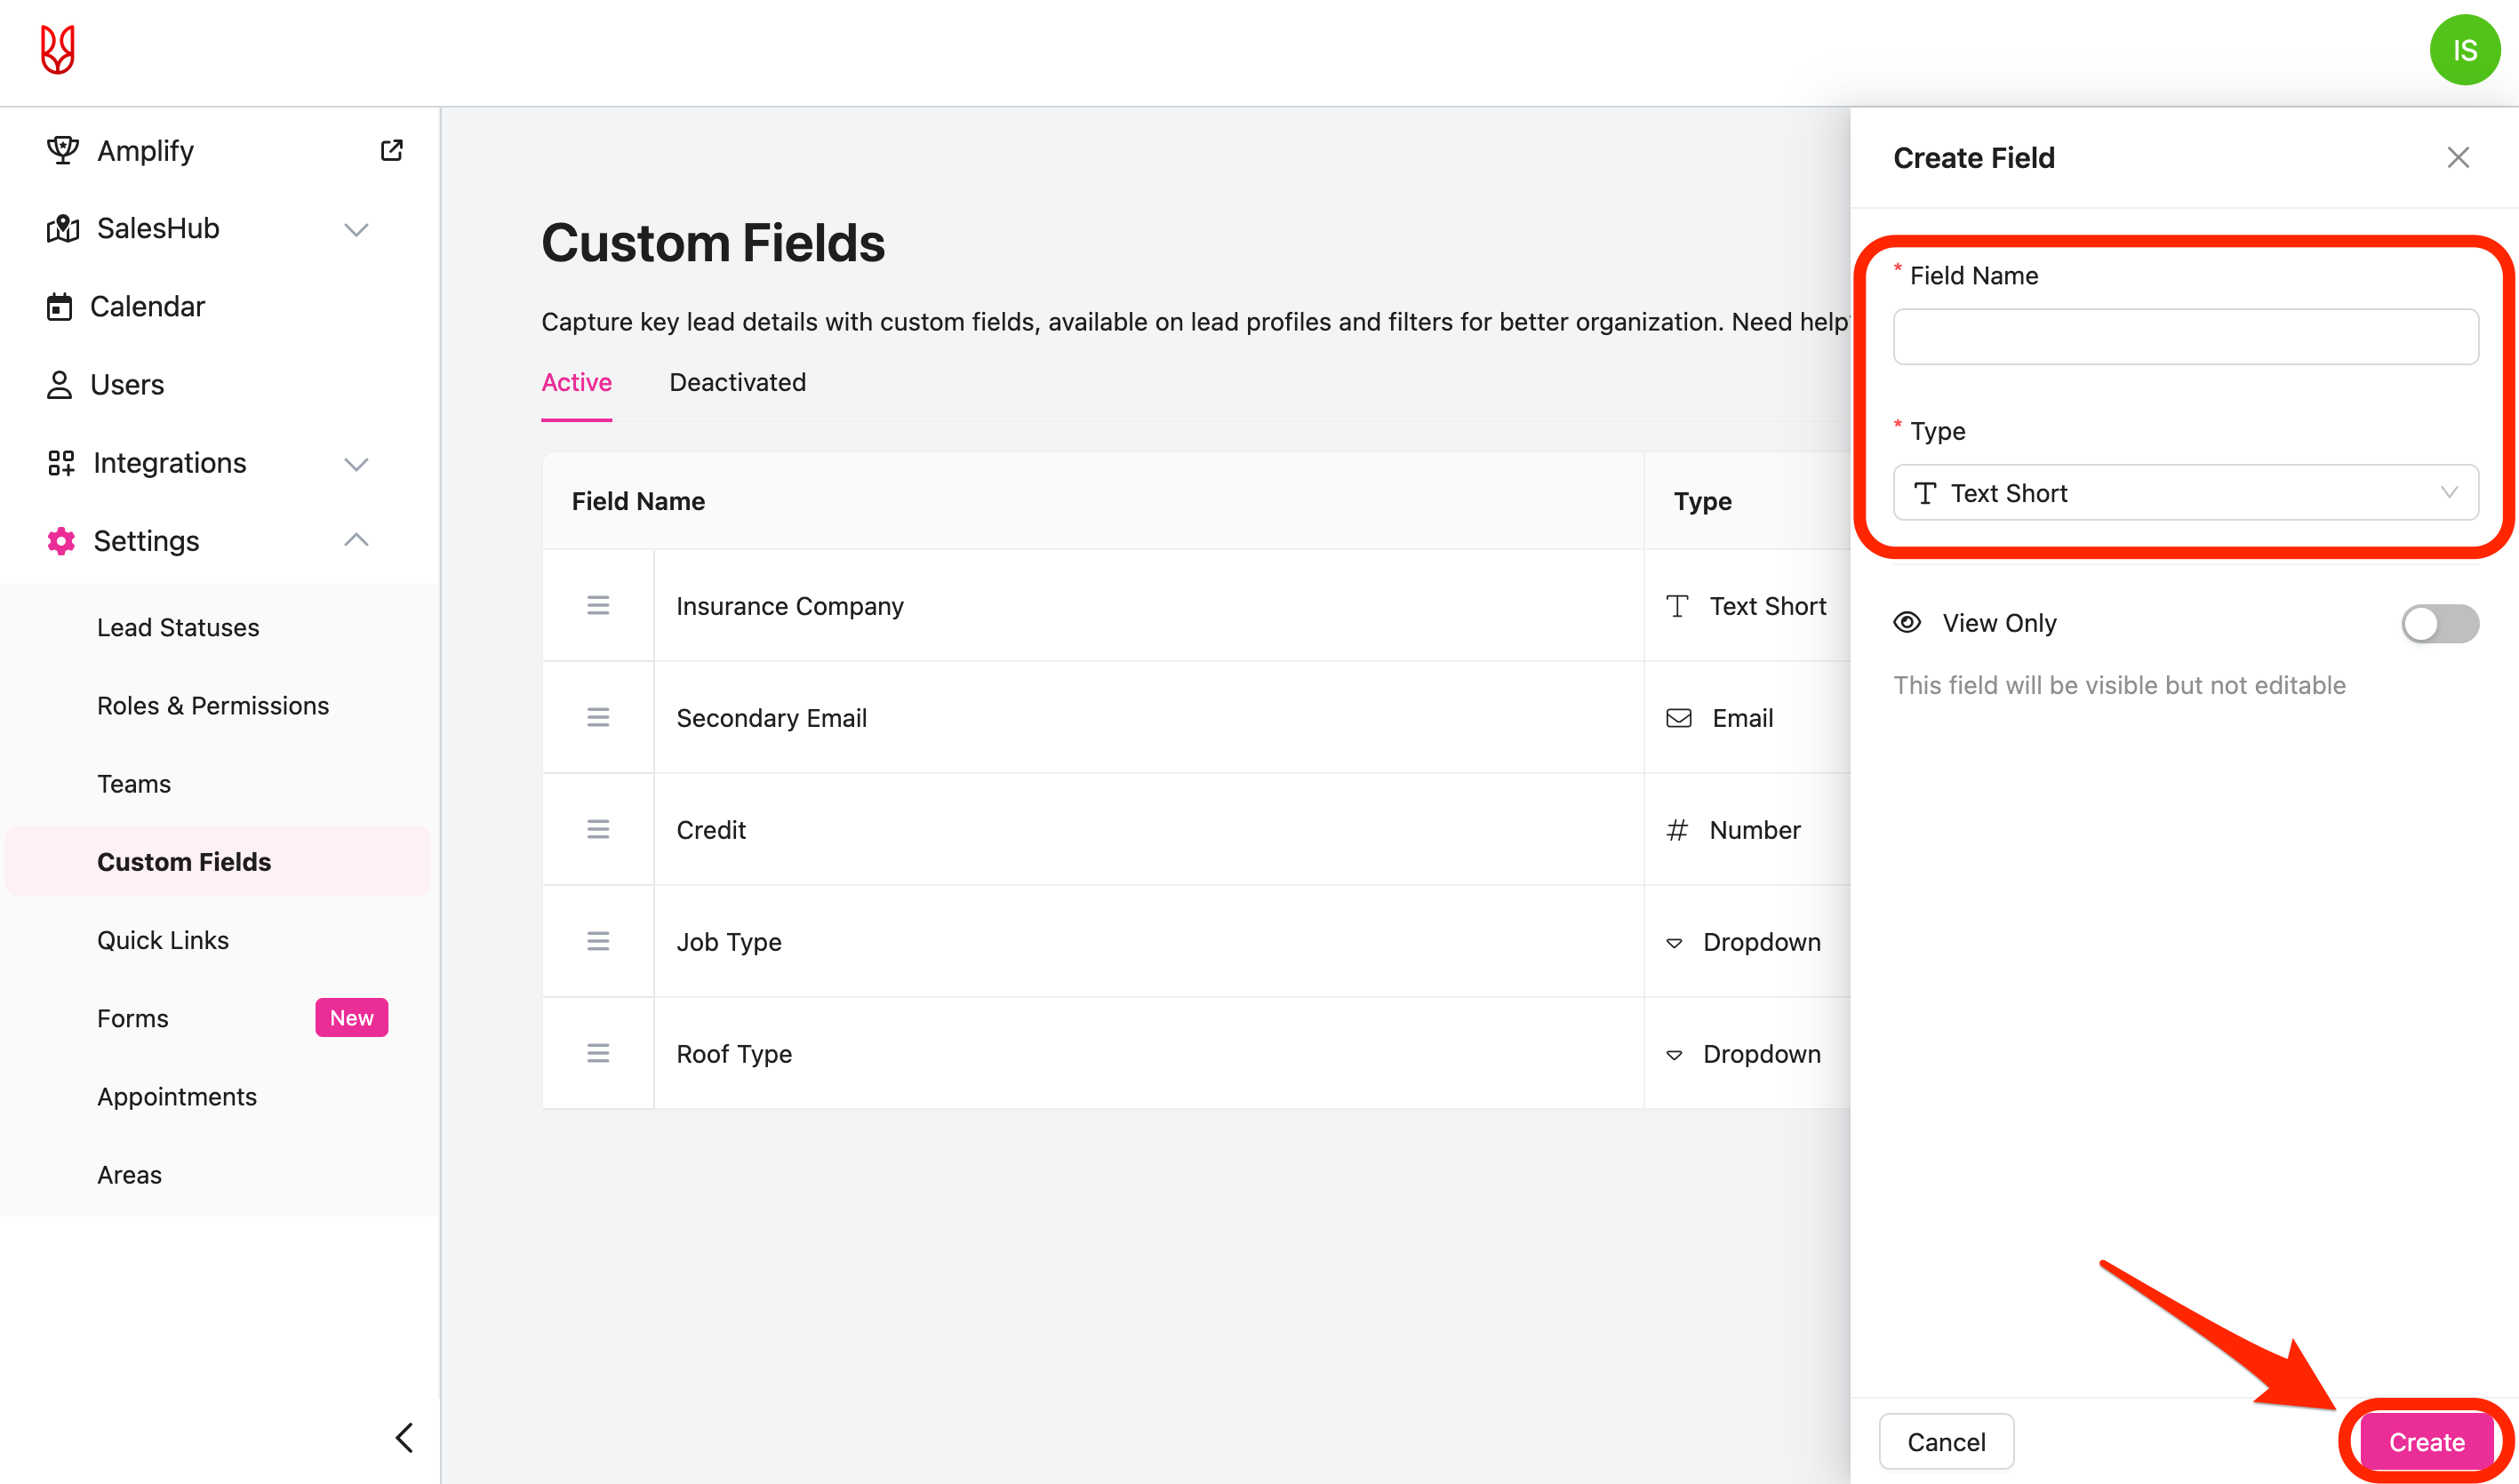
Task: Toggle the View Only switch
Action: coord(2438,623)
